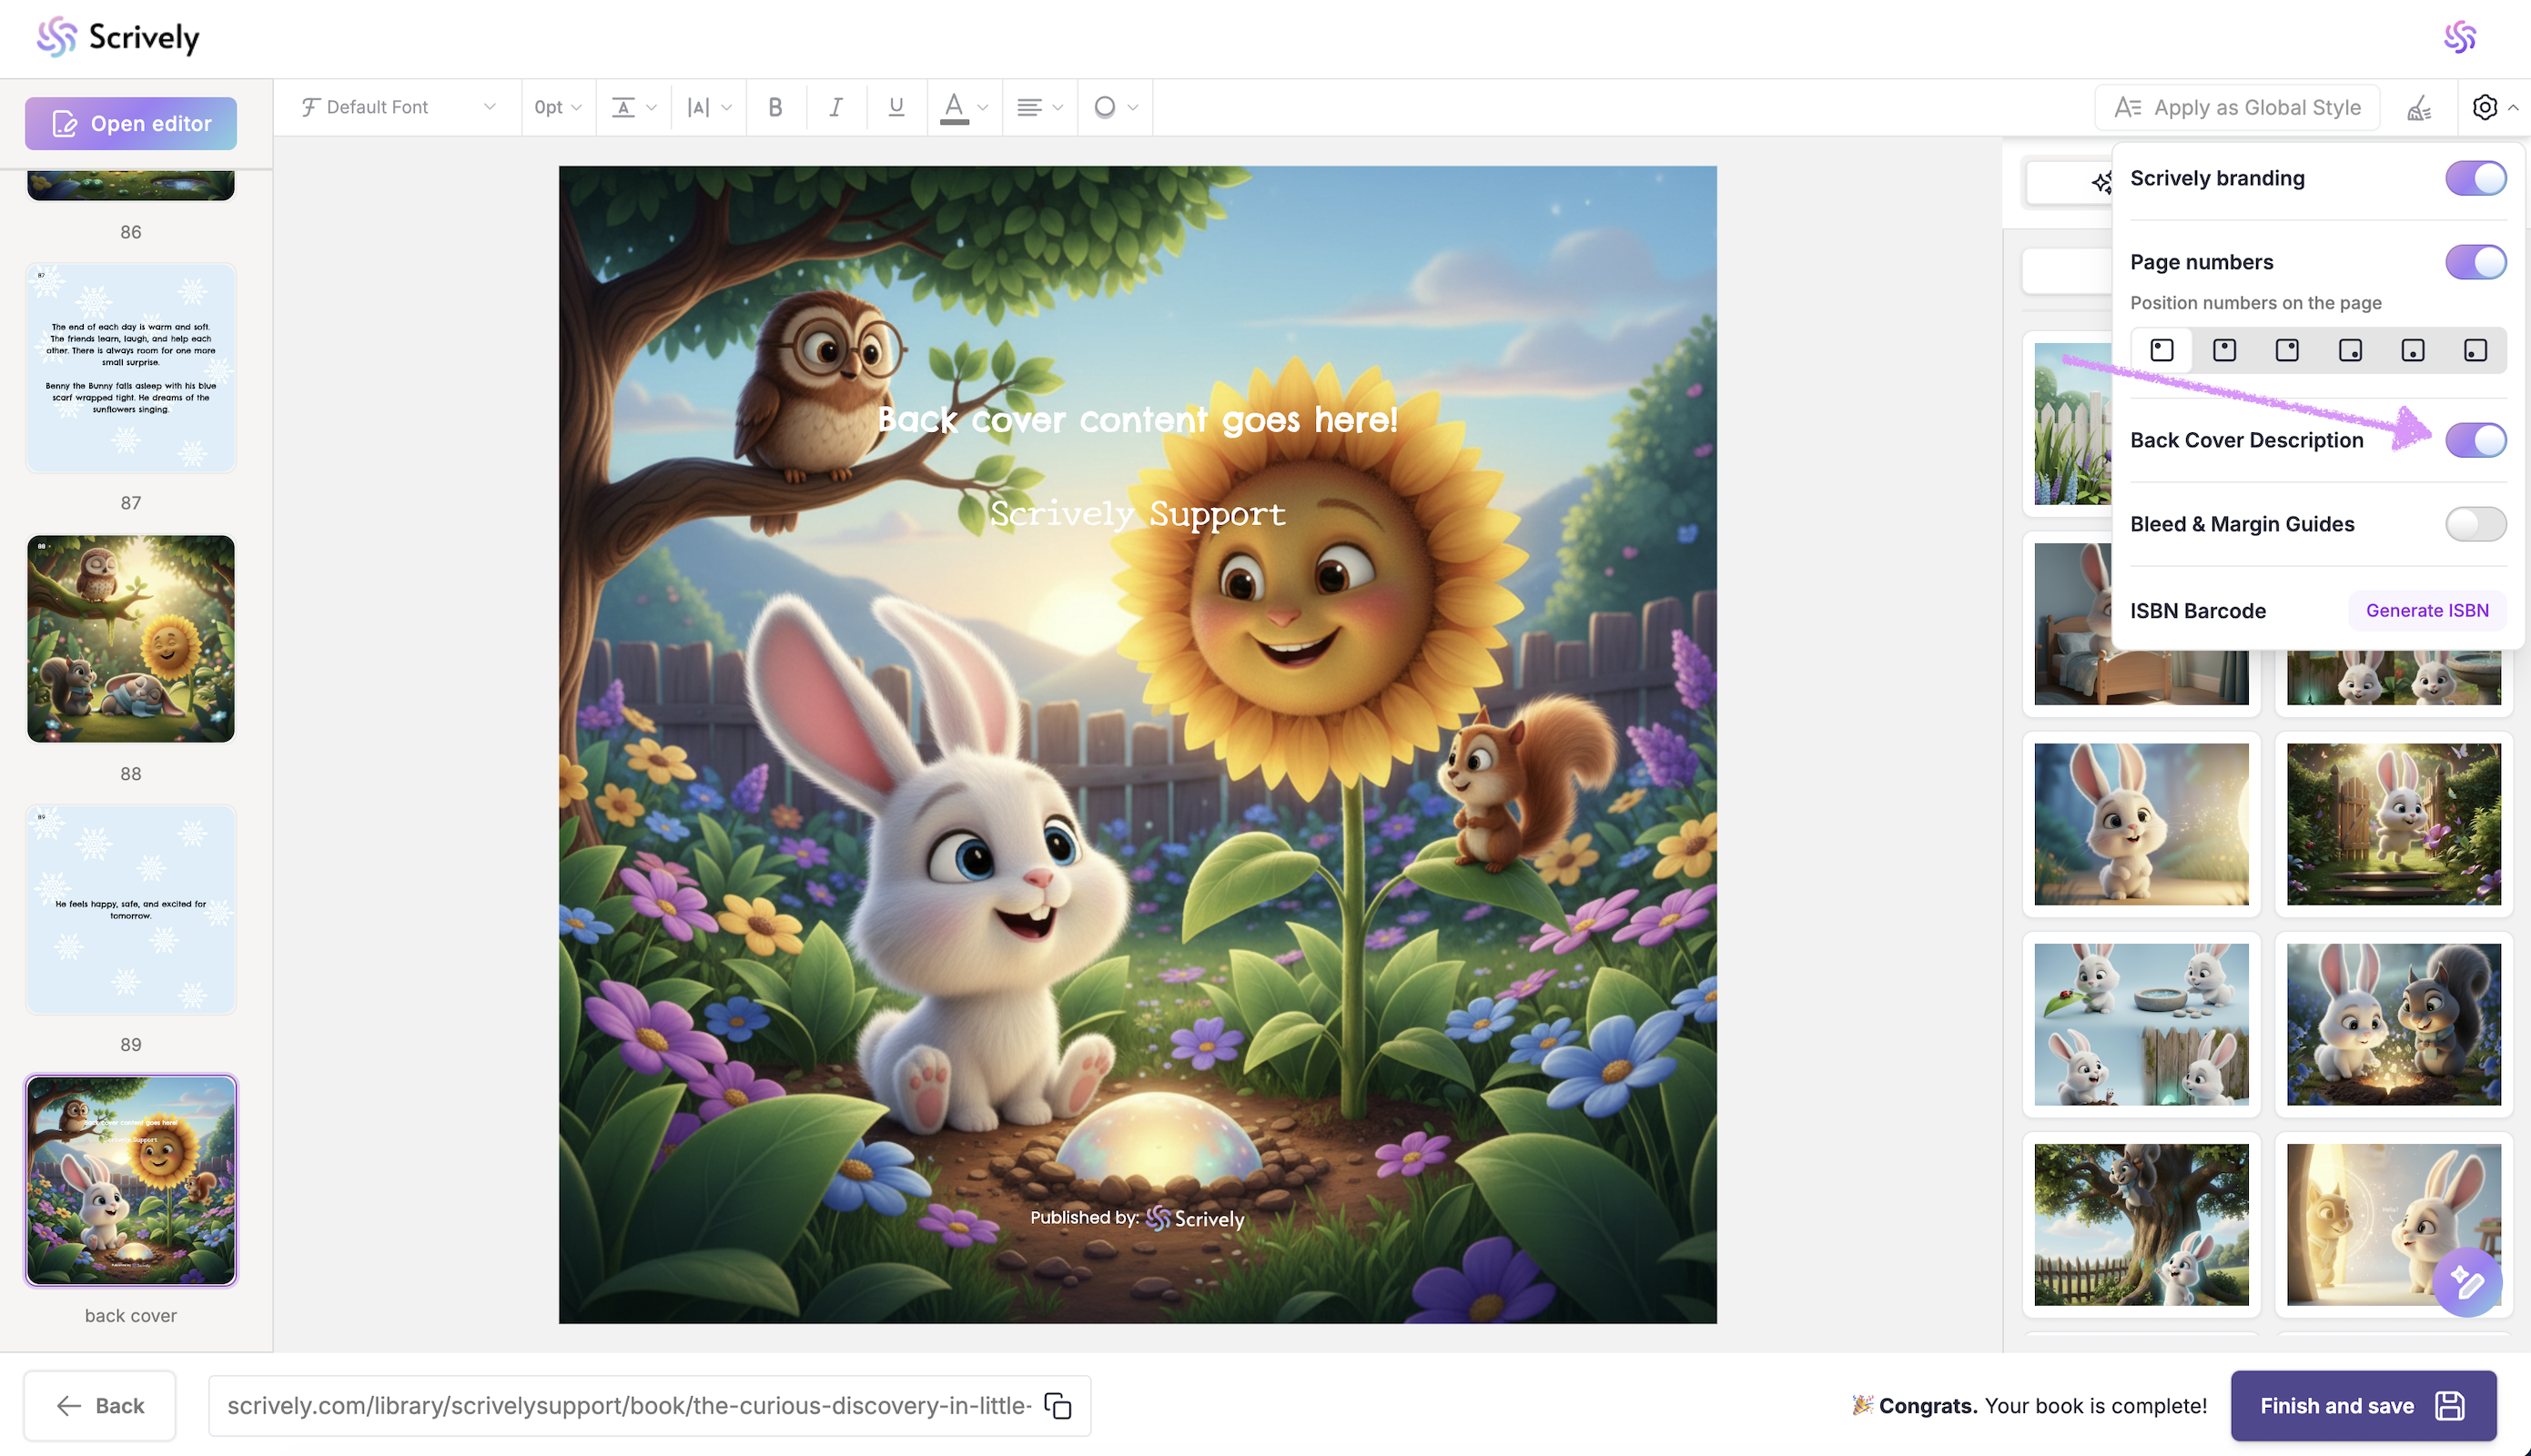The width and height of the screenshot is (2531, 1456).
Task: Click the floating magic edit pencil icon
Action: click(x=2466, y=1281)
